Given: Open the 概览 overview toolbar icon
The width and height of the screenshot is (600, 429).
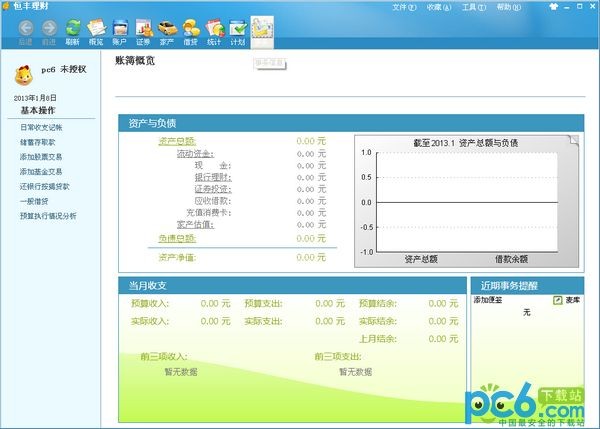Looking at the screenshot, I should [x=96, y=28].
